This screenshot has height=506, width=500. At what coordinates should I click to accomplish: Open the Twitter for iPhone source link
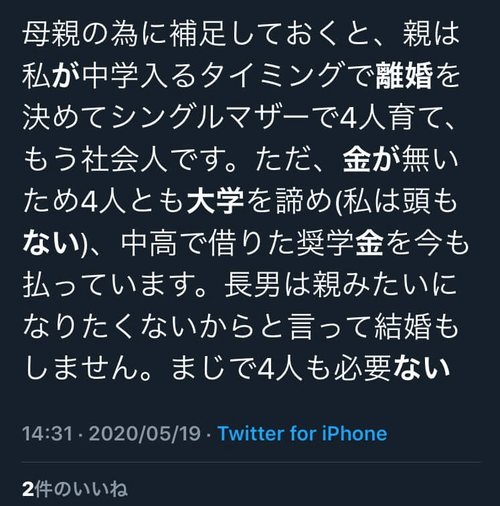[x=302, y=434]
